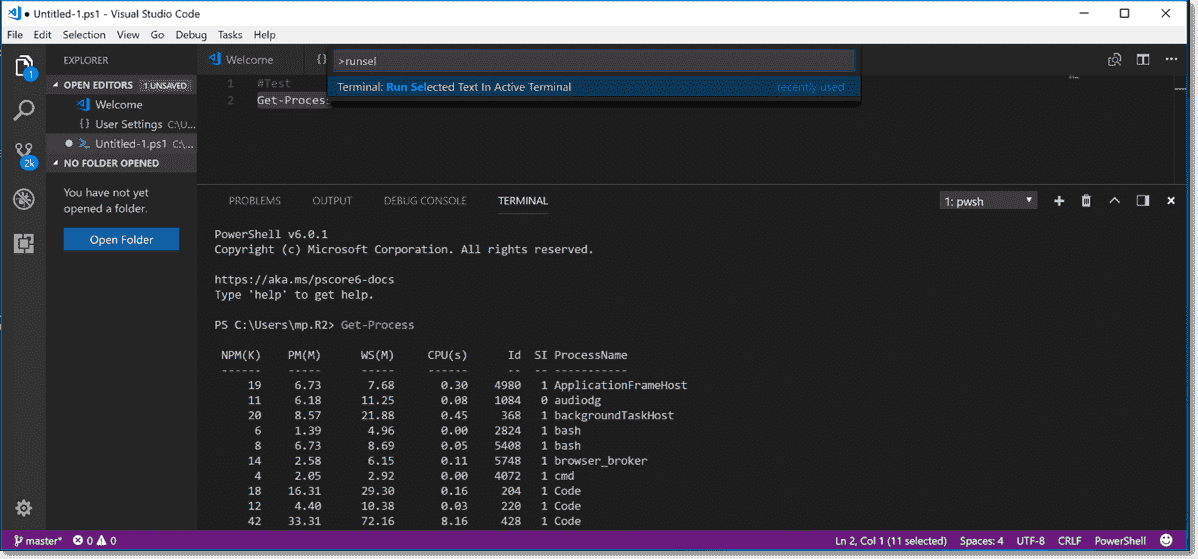Switch to the OUTPUT tab
Viewport: 1198px width, 559px height.
(x=332, y=201)
